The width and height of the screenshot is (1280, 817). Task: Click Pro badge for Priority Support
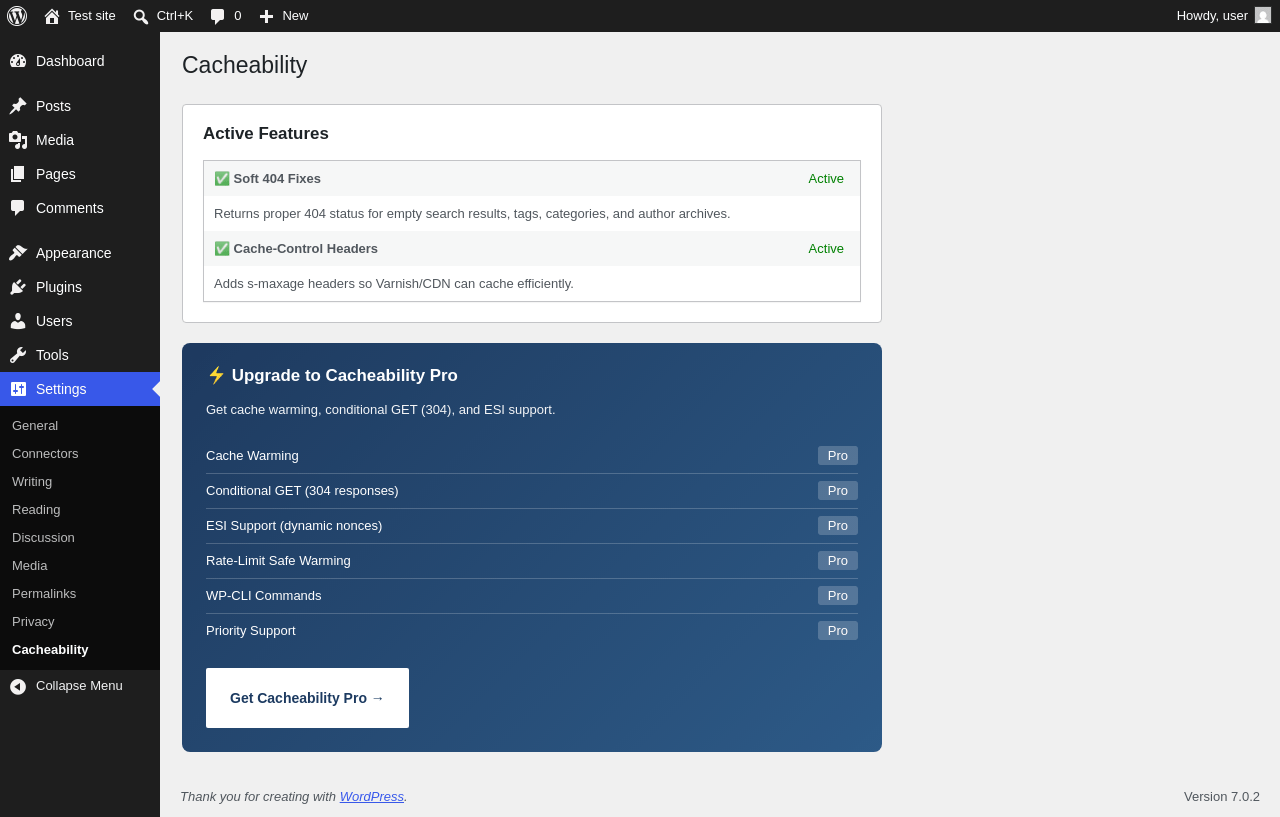point(838,631)
